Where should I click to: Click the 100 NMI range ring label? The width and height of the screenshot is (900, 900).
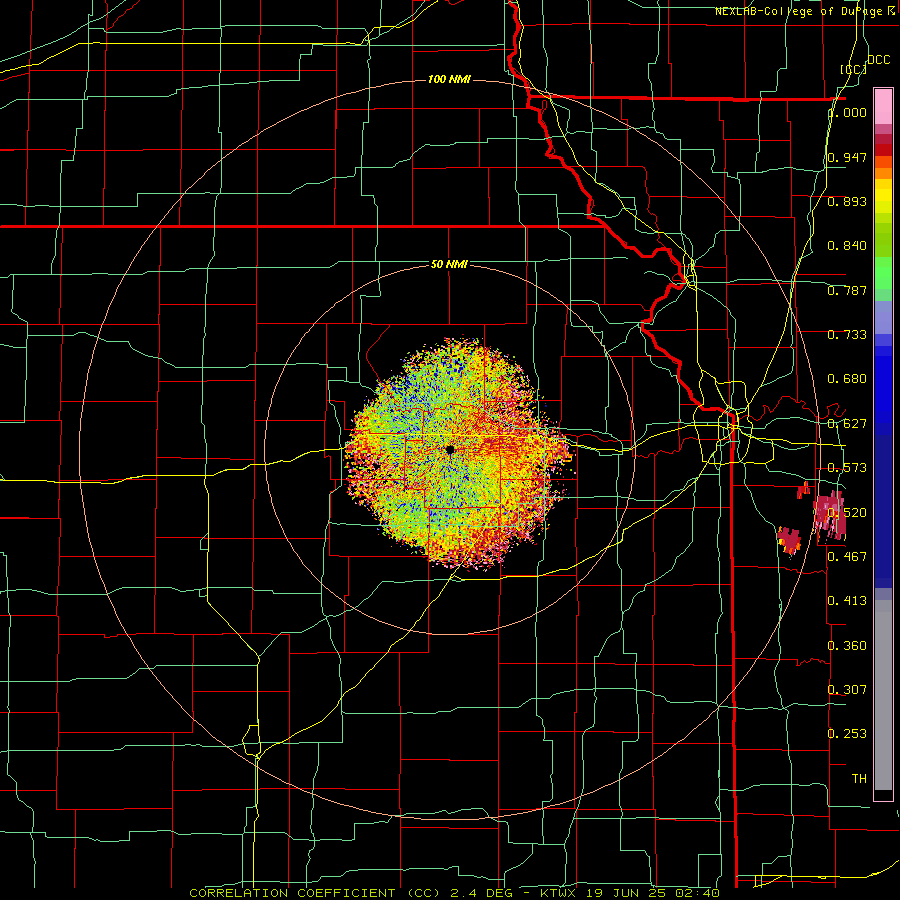449,79
